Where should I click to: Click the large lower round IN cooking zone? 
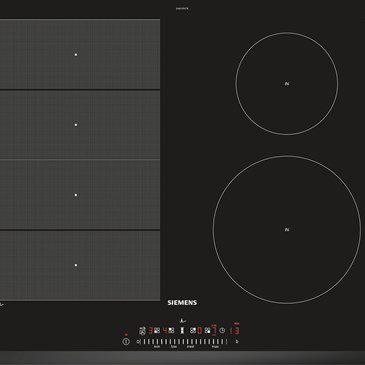point(287,230)
